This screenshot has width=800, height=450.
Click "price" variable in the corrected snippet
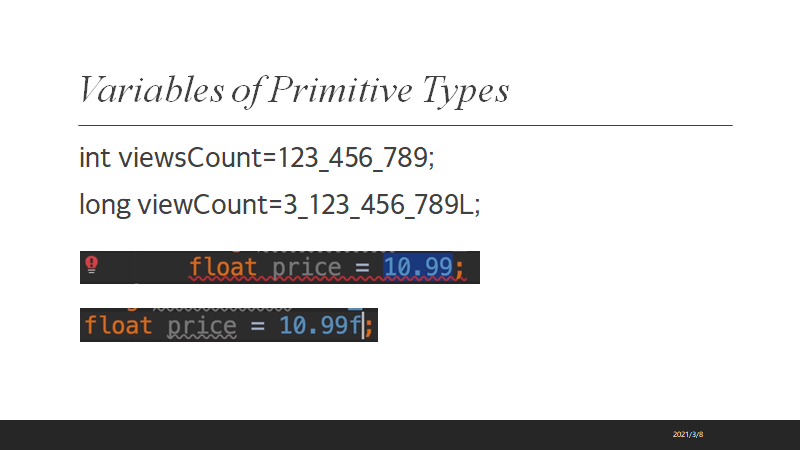(x=201, y=325)
